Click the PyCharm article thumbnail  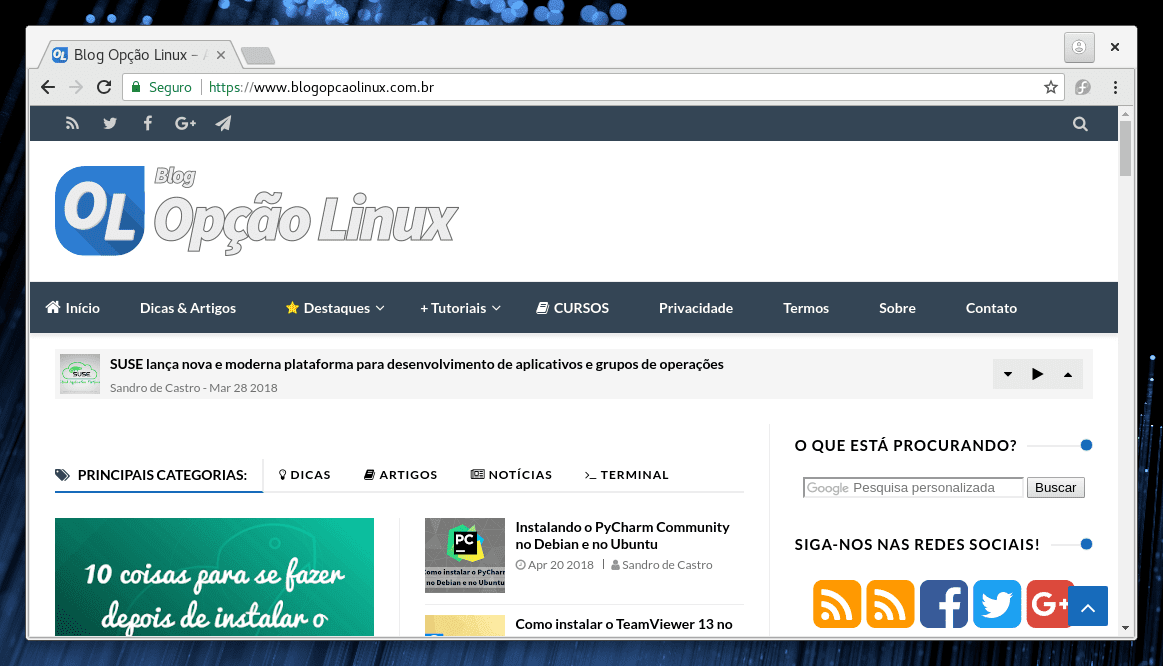click(x=465, y=555)
